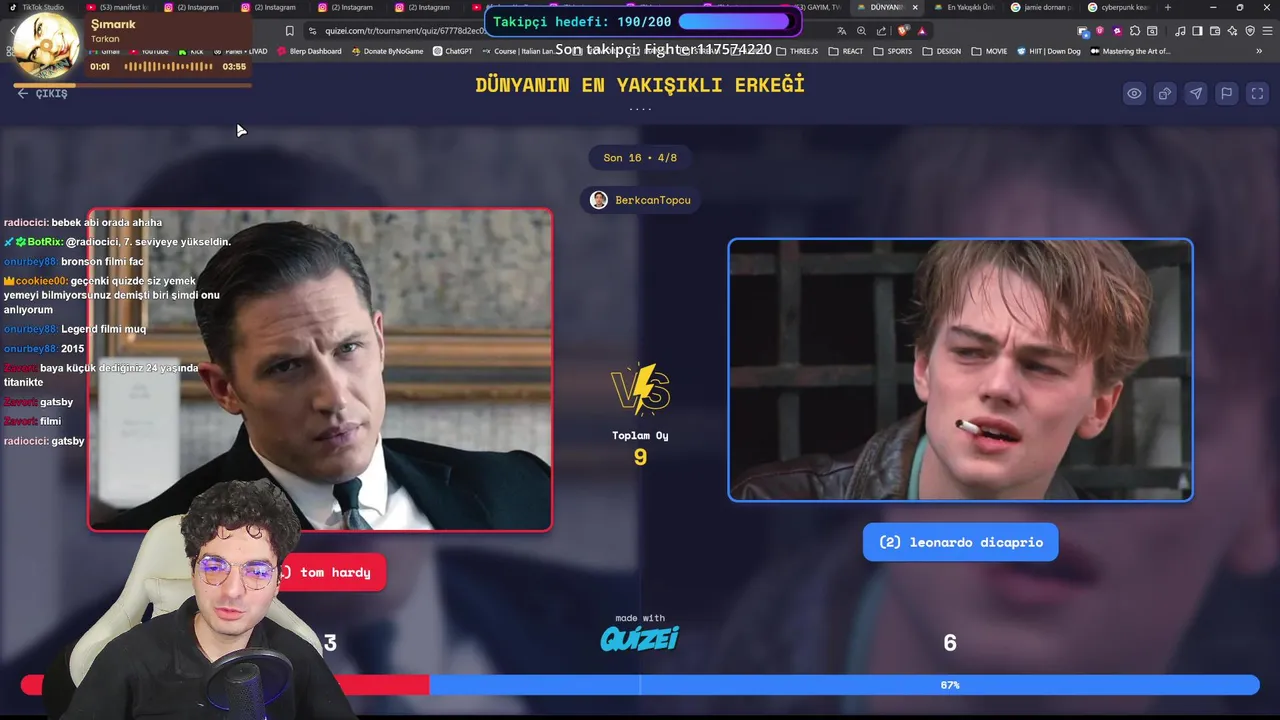
Task: Bookmark this page icon
Action: coord(289,31)
